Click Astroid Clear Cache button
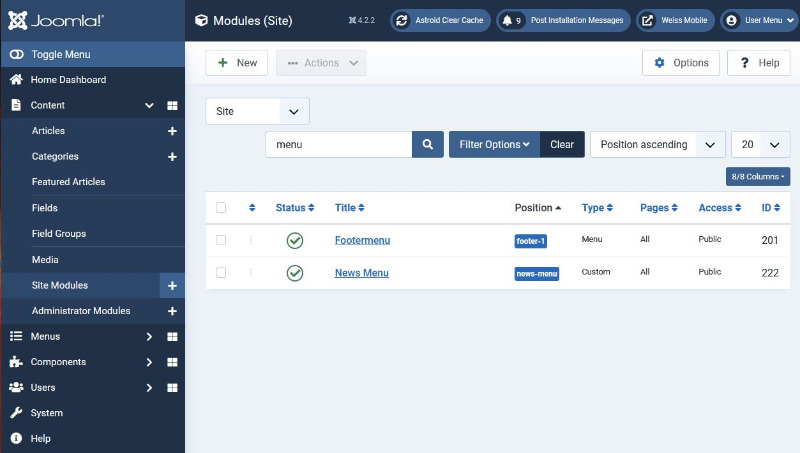Screen dimensions: 800x453 click(x=440, y=20)
